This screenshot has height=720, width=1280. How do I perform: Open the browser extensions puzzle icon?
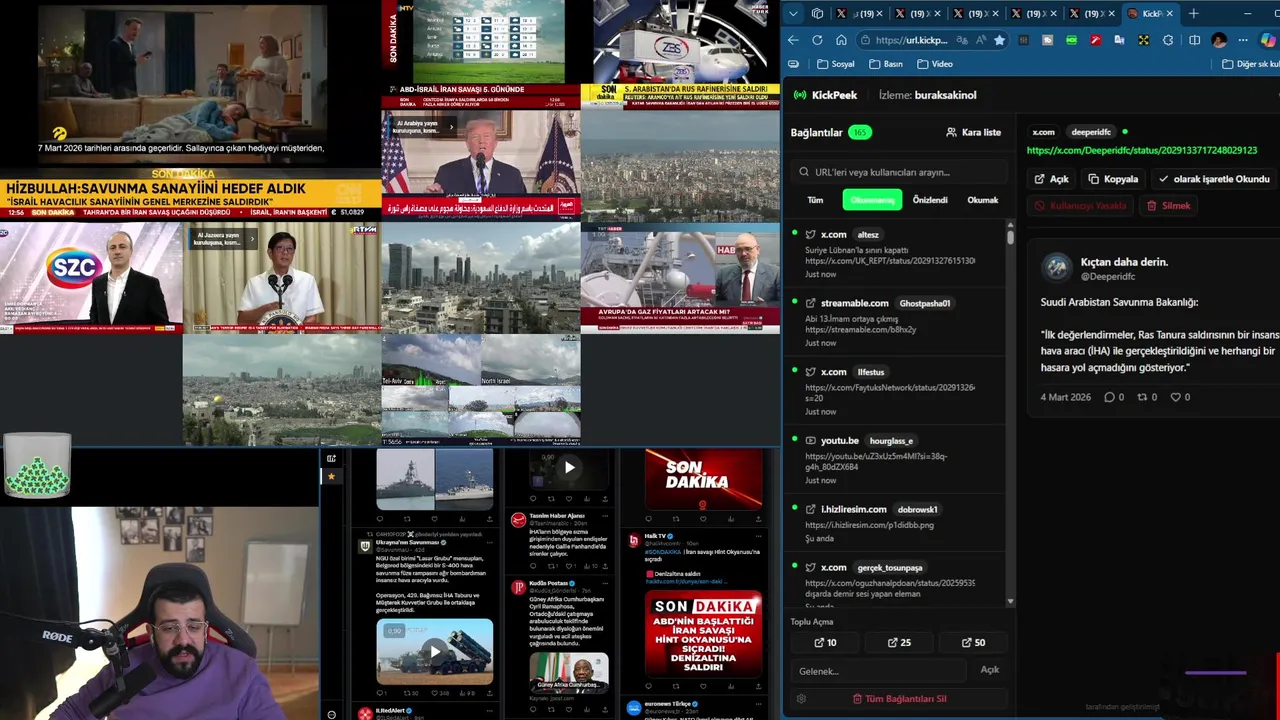[x=1168, y=40]
